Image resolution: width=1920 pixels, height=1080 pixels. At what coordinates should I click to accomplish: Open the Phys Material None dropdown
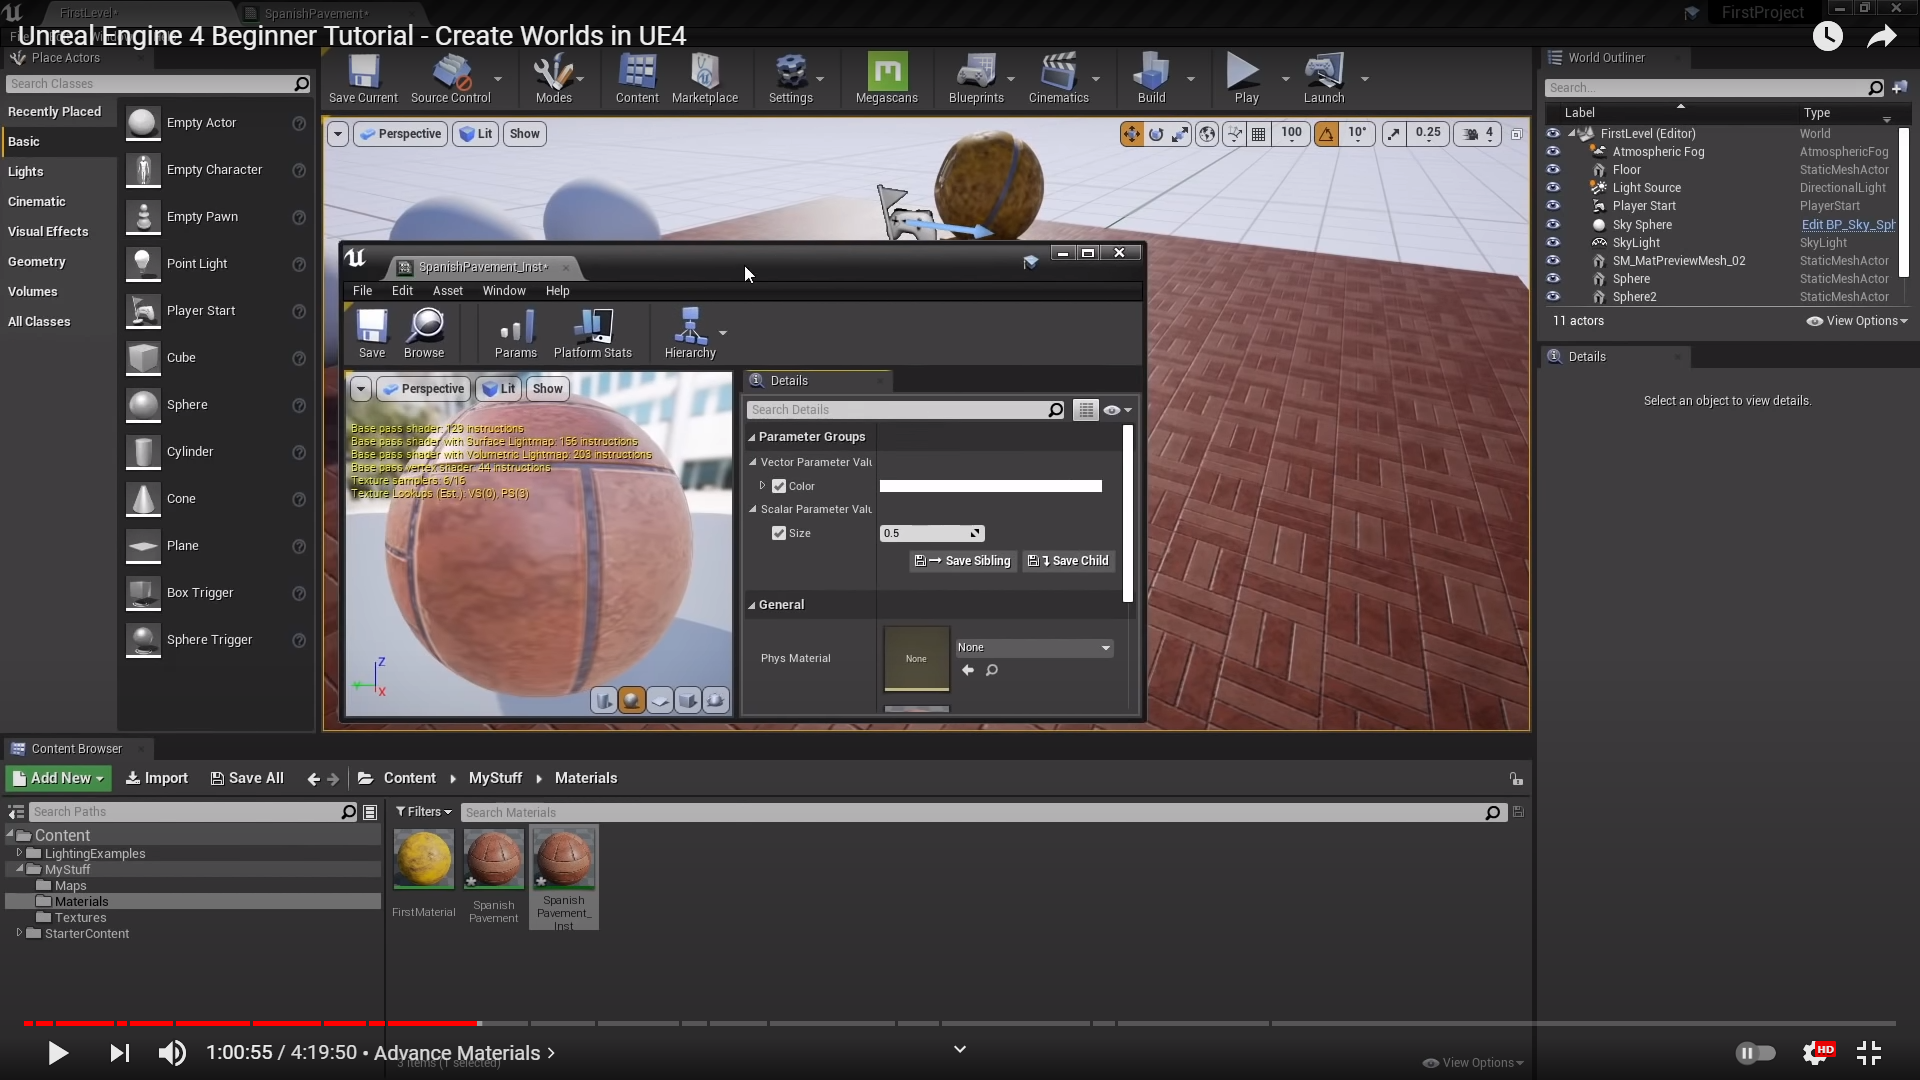[1034, 648]
